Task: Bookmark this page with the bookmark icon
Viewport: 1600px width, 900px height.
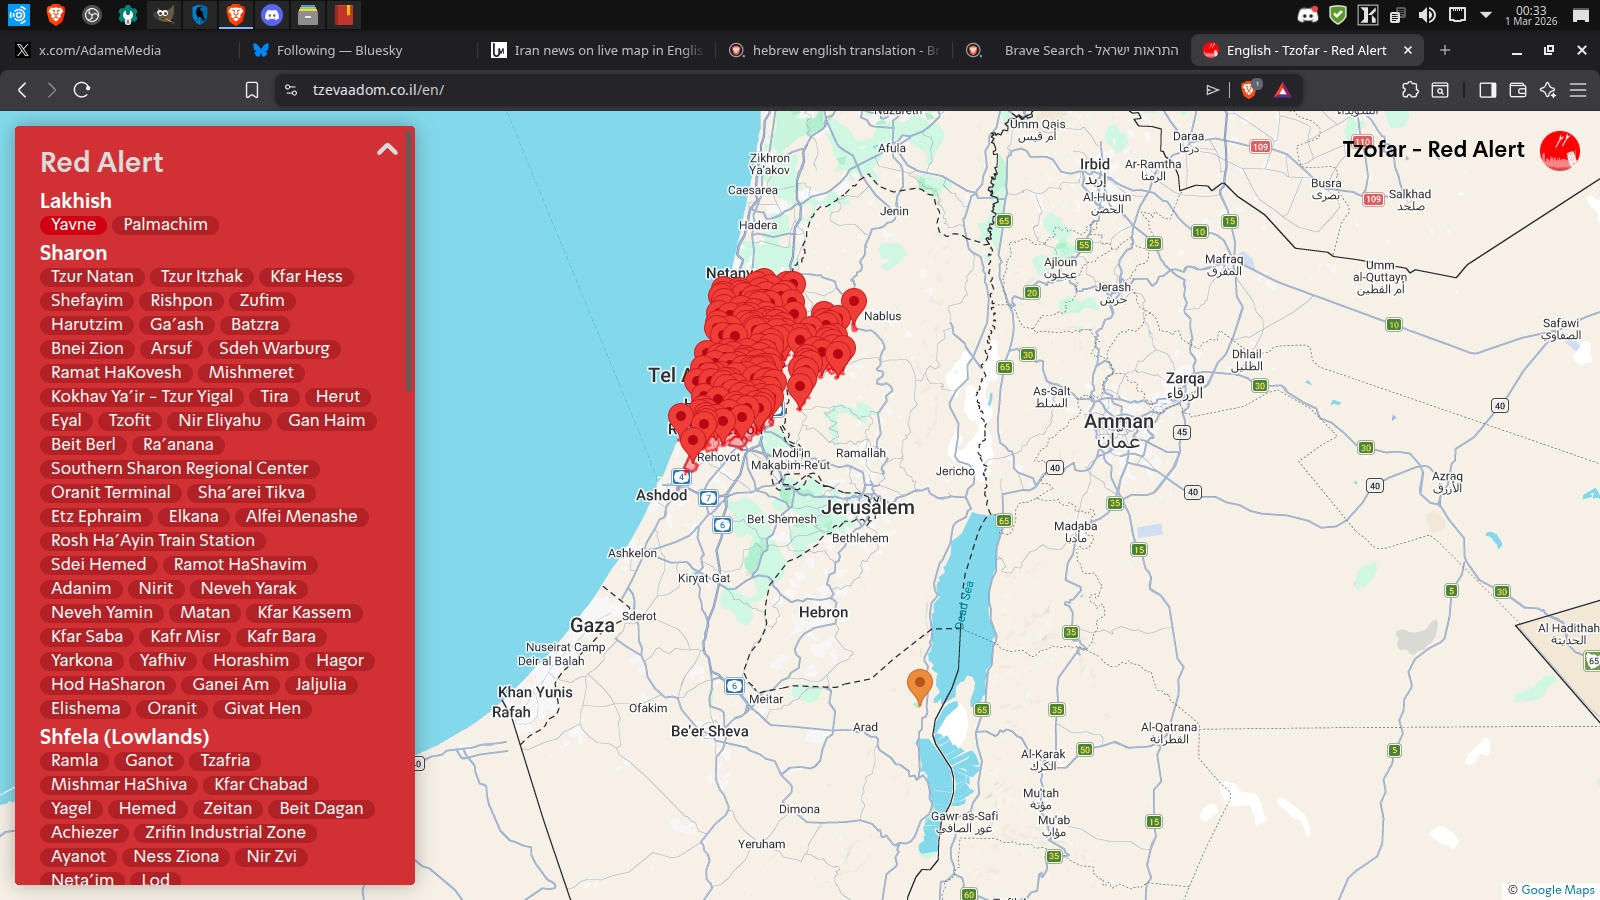Action: point(252,90)
